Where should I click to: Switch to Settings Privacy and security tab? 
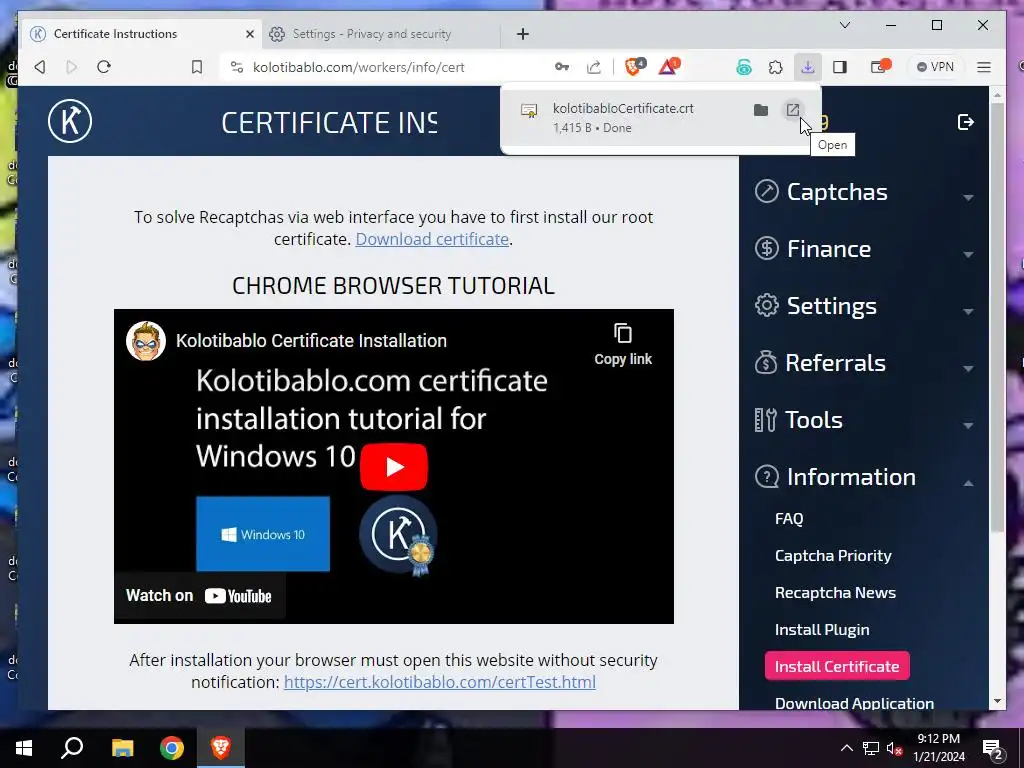tap(371, 34)
